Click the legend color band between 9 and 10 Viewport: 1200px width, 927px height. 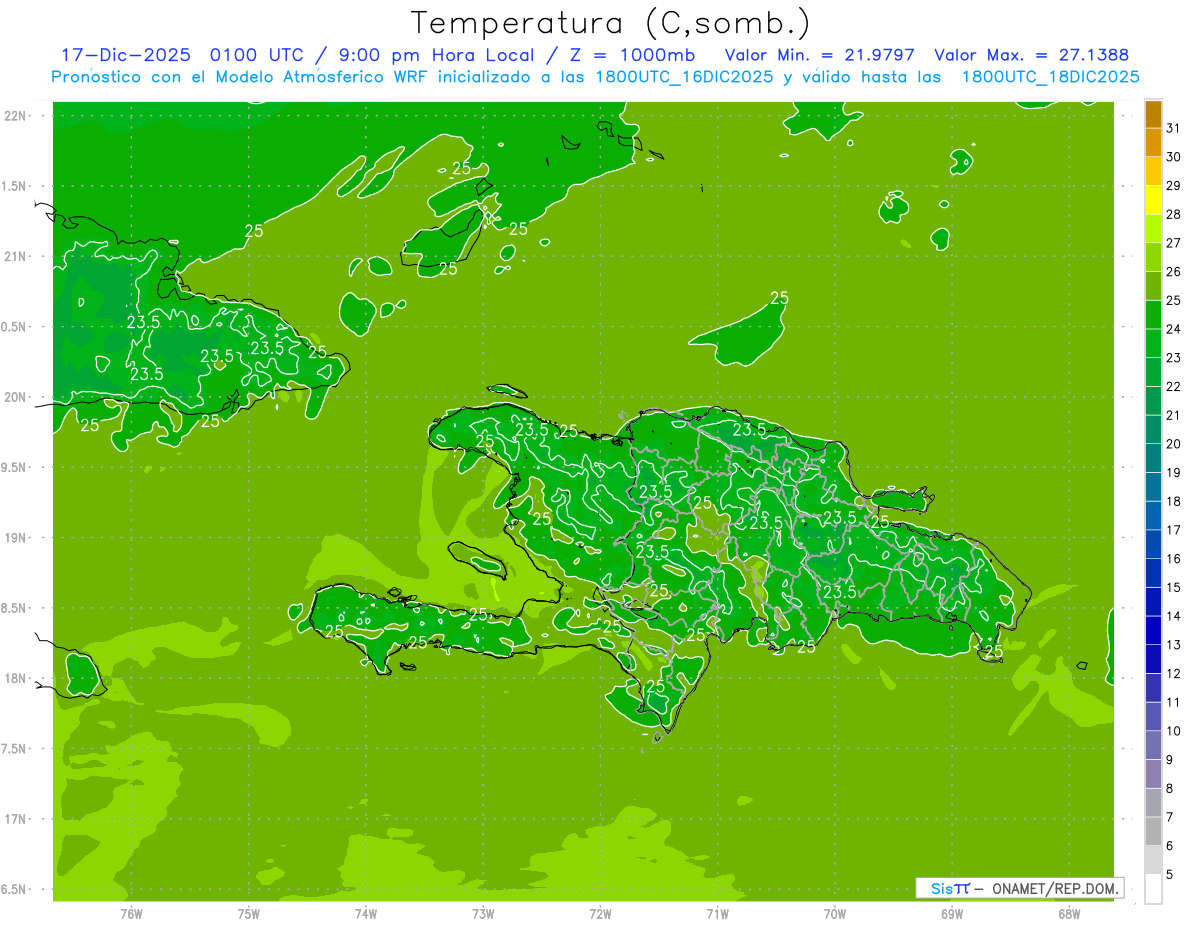click(1153, 745)
